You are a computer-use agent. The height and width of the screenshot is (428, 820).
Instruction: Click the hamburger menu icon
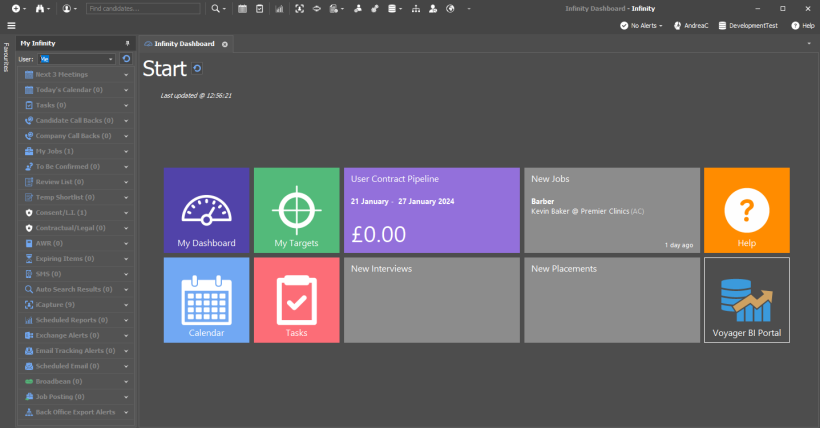[11, 24]
